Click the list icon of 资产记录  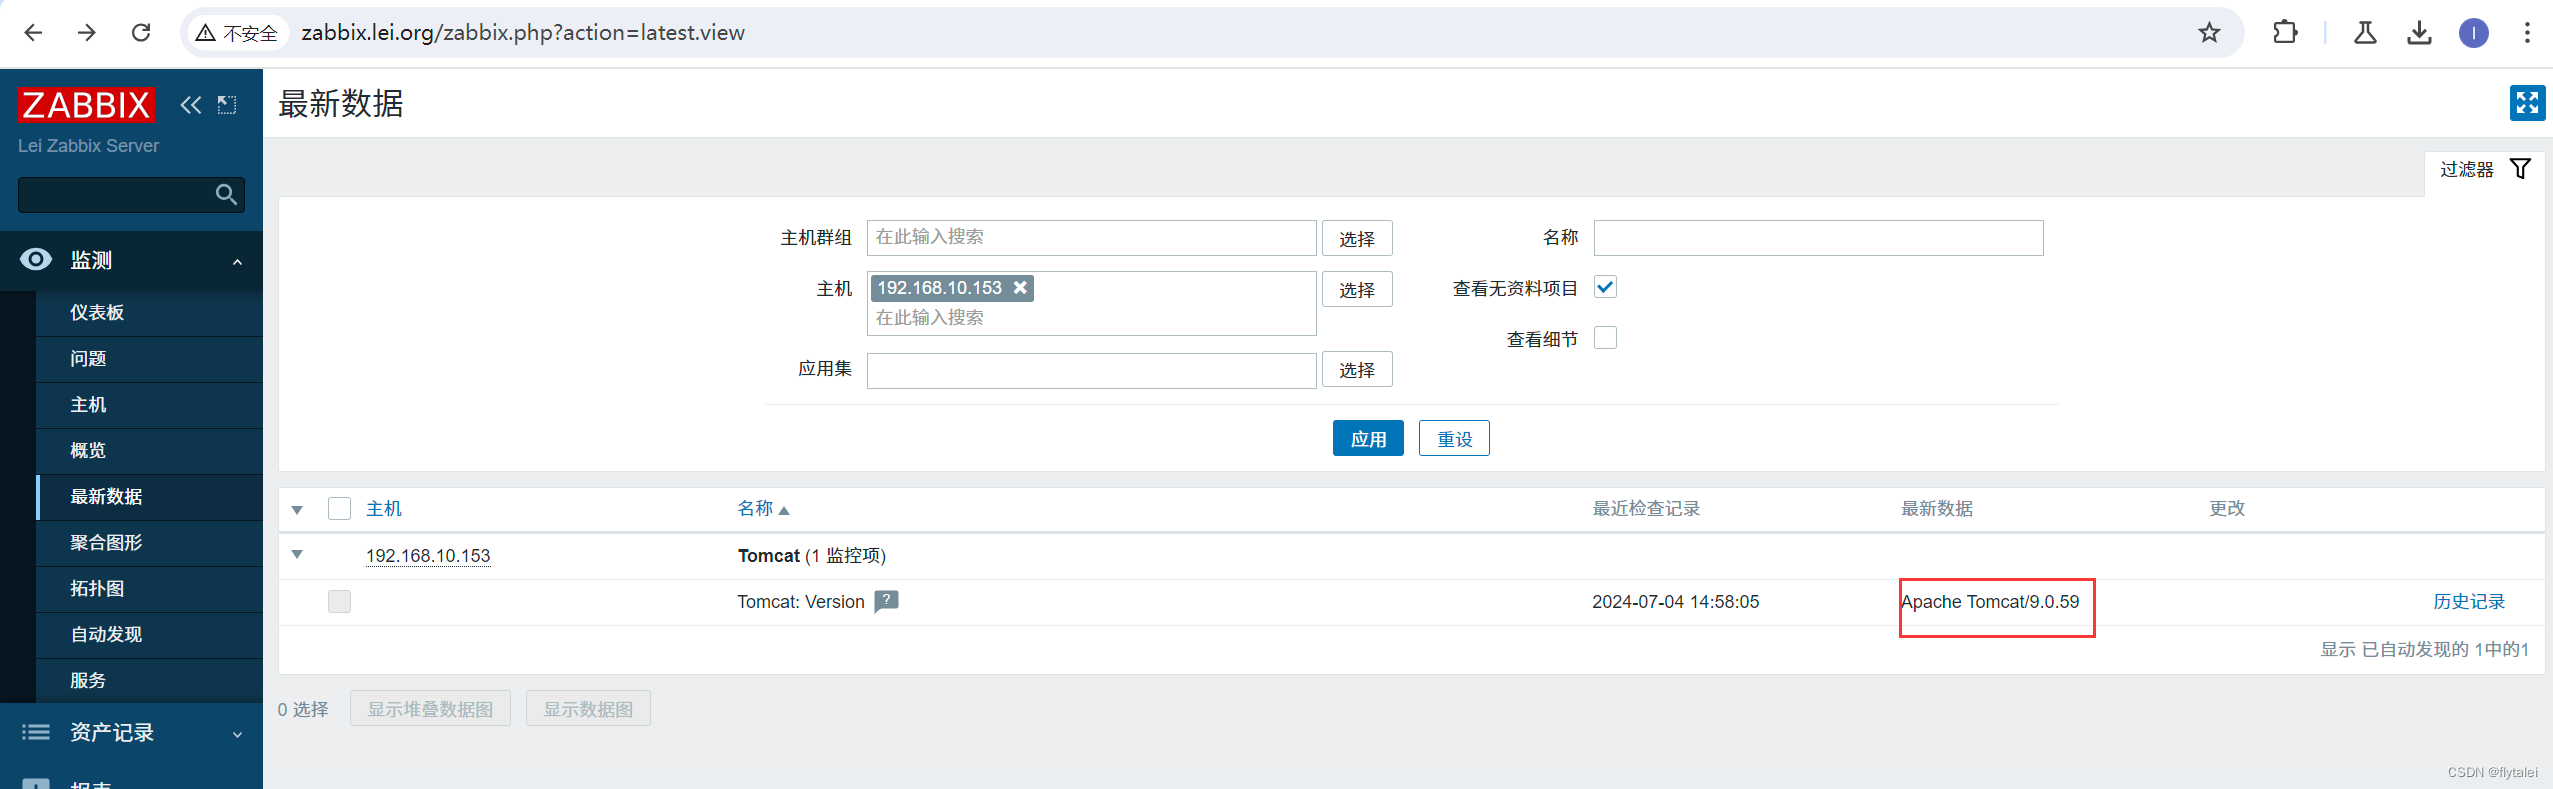[x=36, y=733]
